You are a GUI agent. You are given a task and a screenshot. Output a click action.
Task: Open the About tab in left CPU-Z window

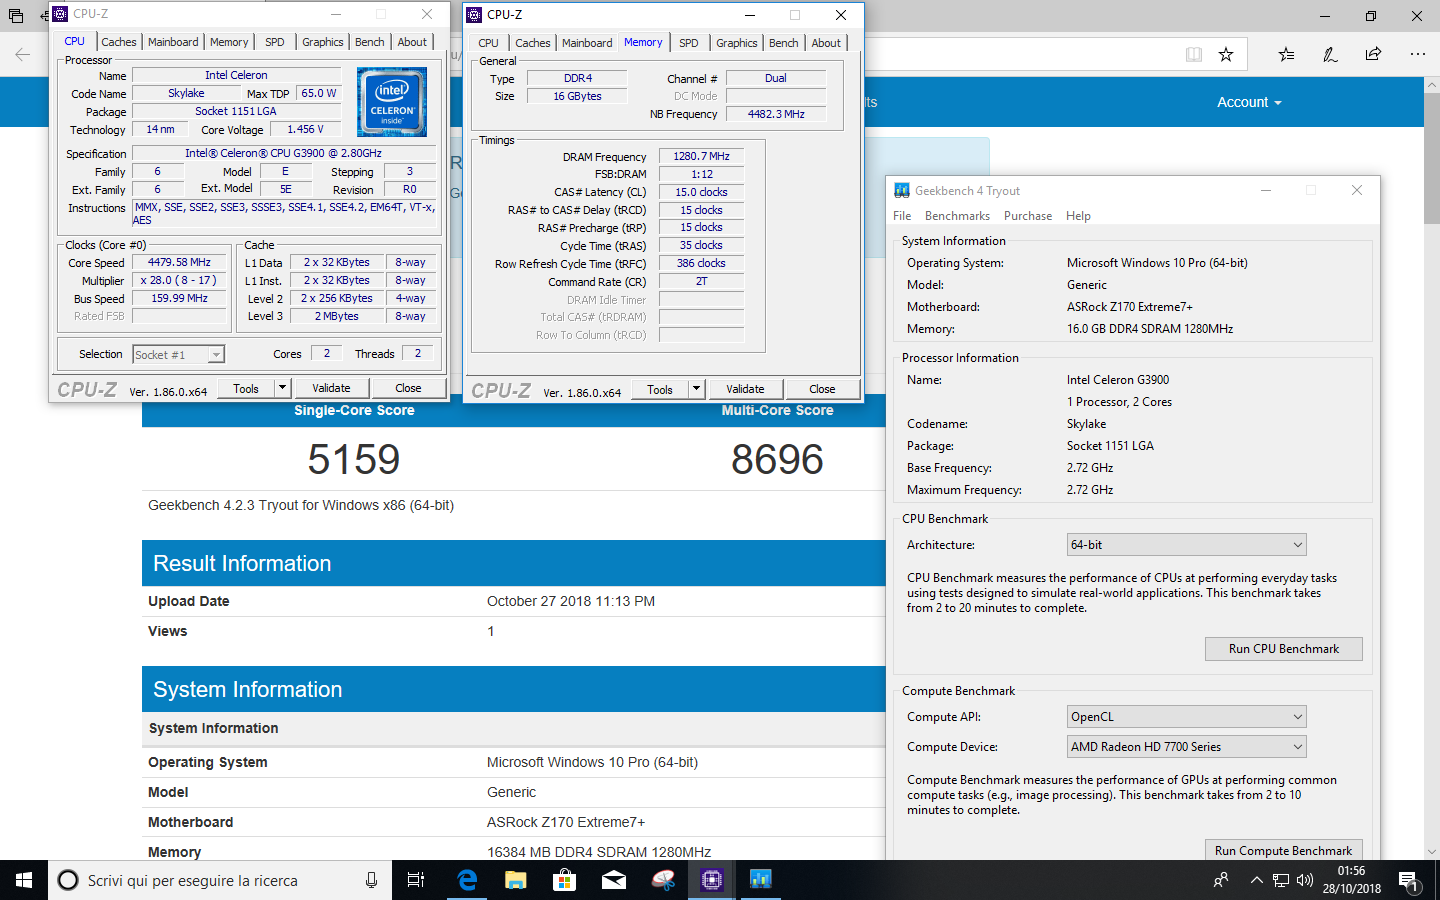click(x=412, y=42)
